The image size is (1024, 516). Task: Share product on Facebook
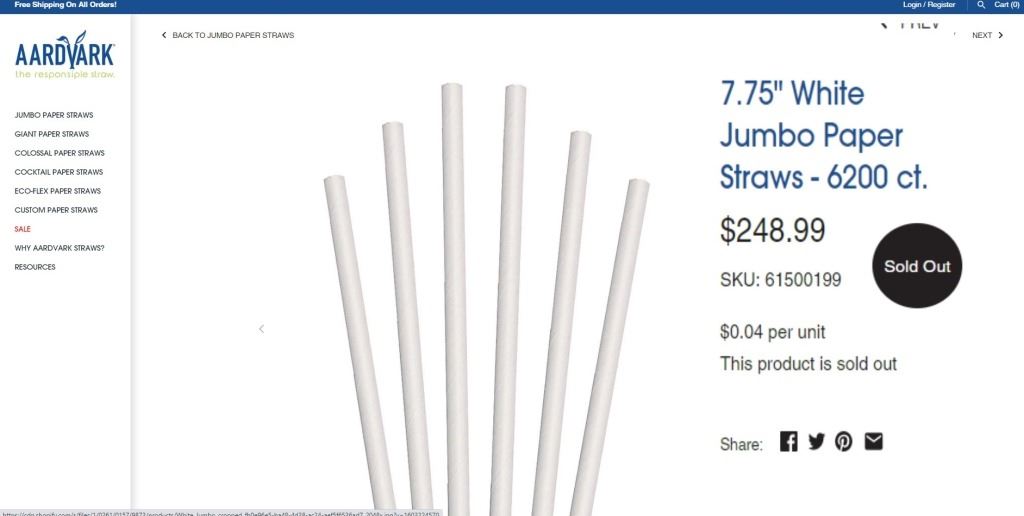point(788,441)
